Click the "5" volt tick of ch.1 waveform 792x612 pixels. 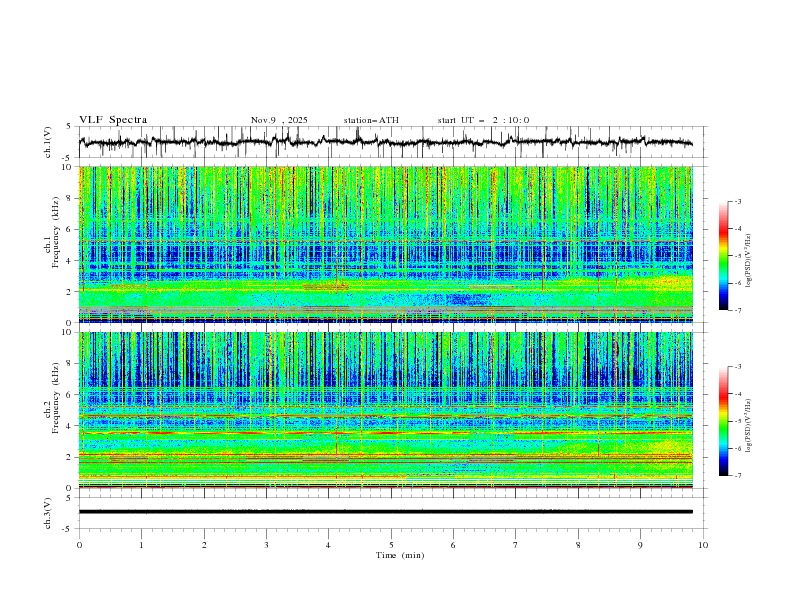pos(70,127)
